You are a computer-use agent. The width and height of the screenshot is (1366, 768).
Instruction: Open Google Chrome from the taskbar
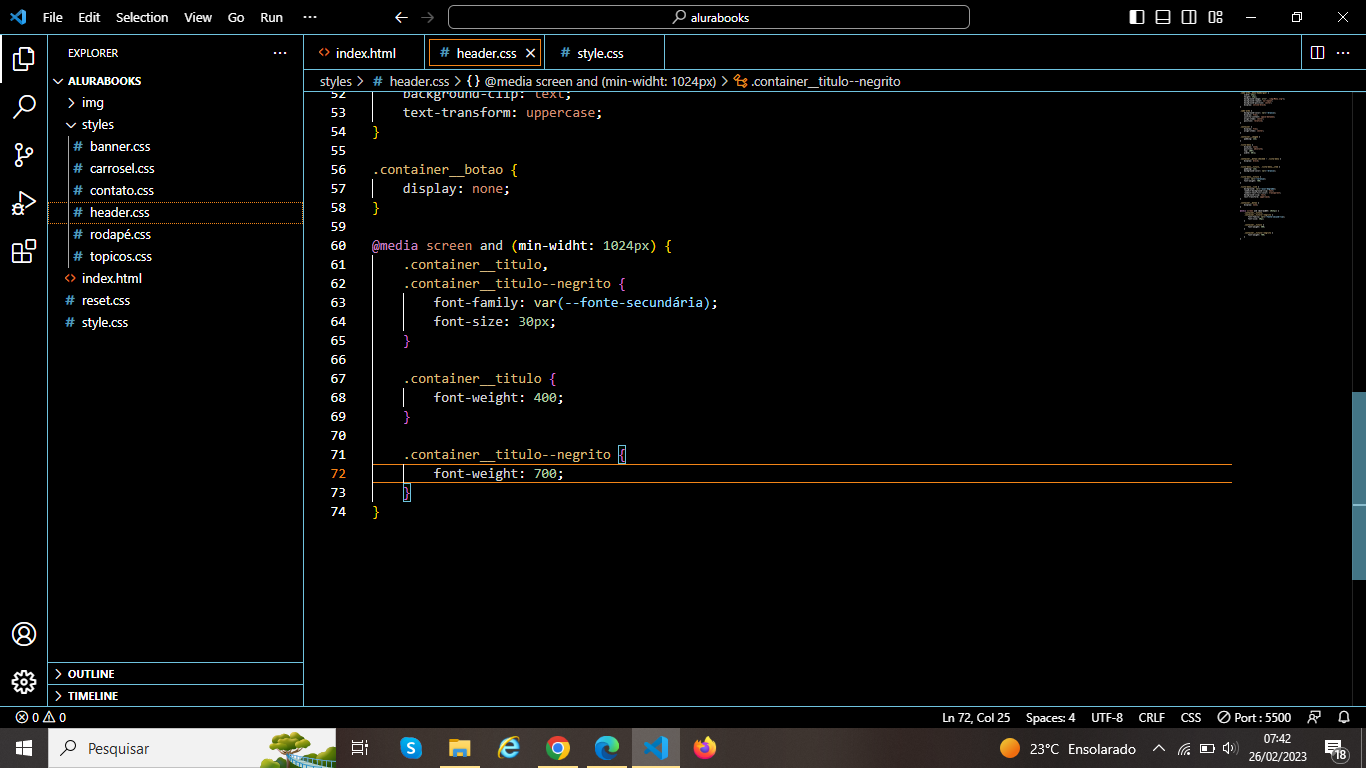point(558,748)
